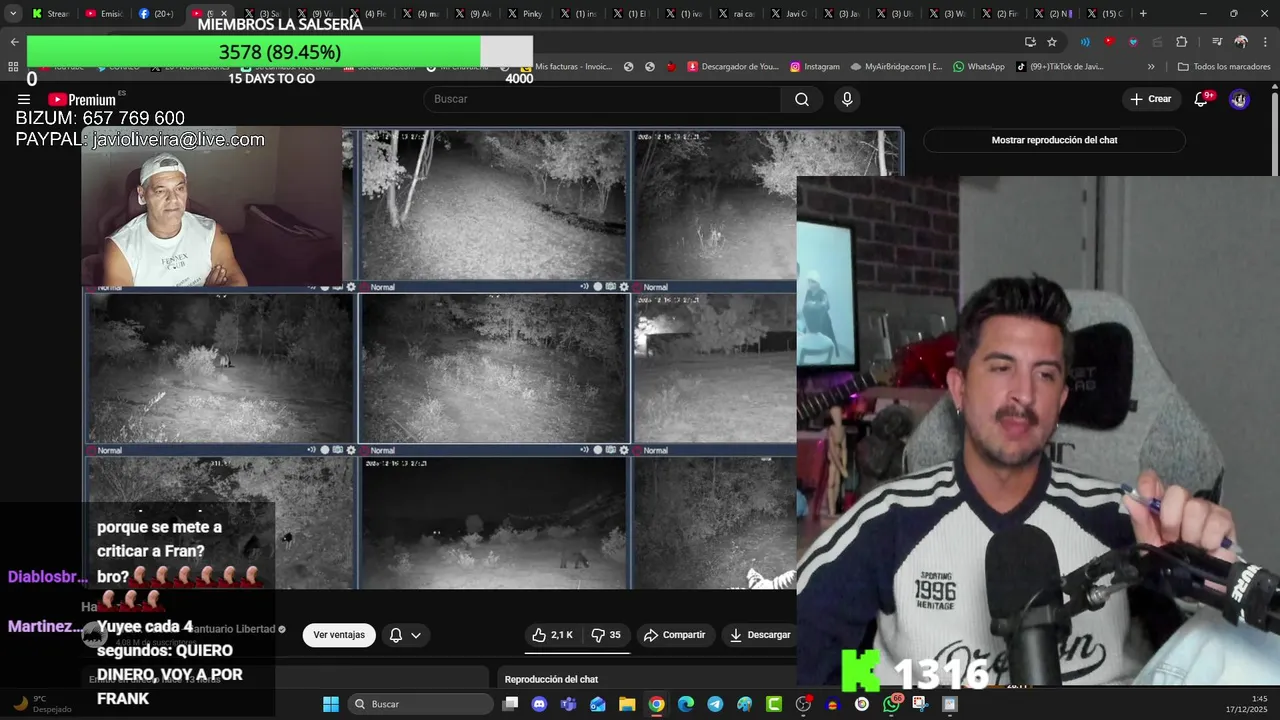This screenshot has height=720, width=1280.
Task: Open the Chrome extensions puzzle icon
Action: click(1182, 42)
